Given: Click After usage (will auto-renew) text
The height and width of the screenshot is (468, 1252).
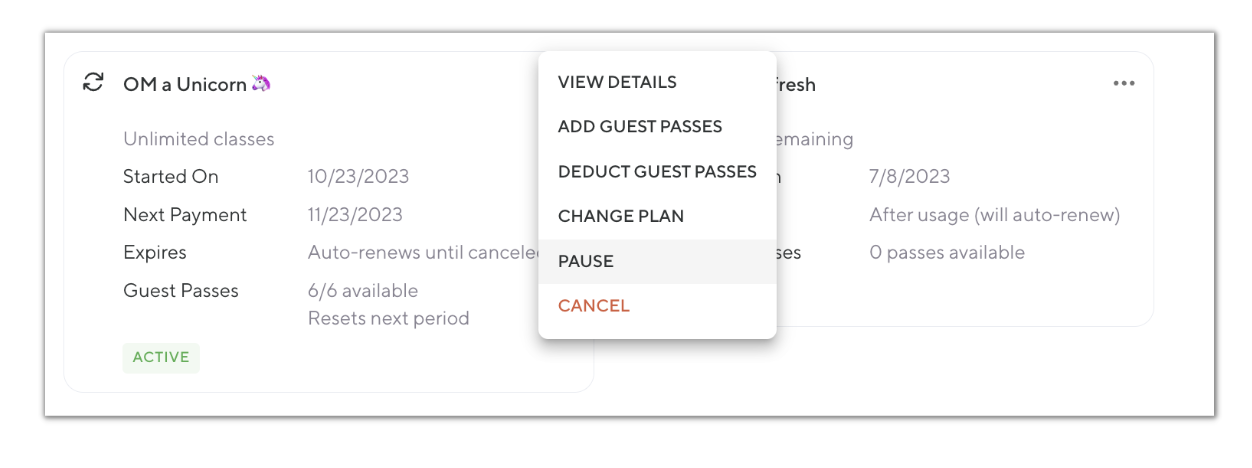Looking at the screenshot, I should point(994,215).
